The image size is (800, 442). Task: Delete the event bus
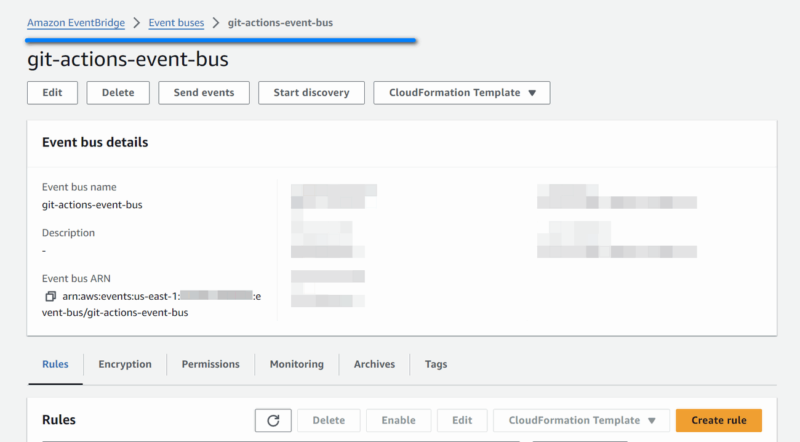(x=118, y=93)
